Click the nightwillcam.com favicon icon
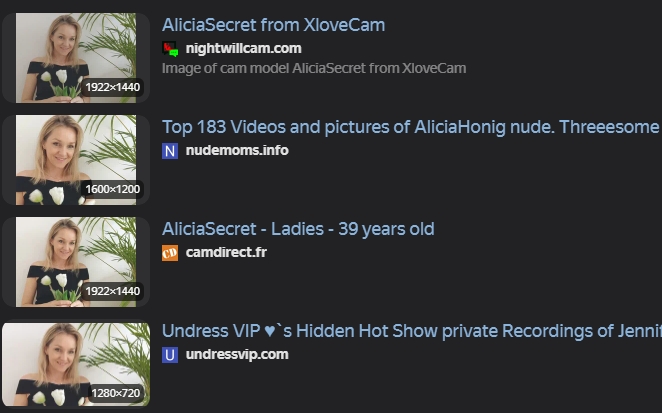The width and height of the screenshot is (662, 413). [x=170, y=49]
